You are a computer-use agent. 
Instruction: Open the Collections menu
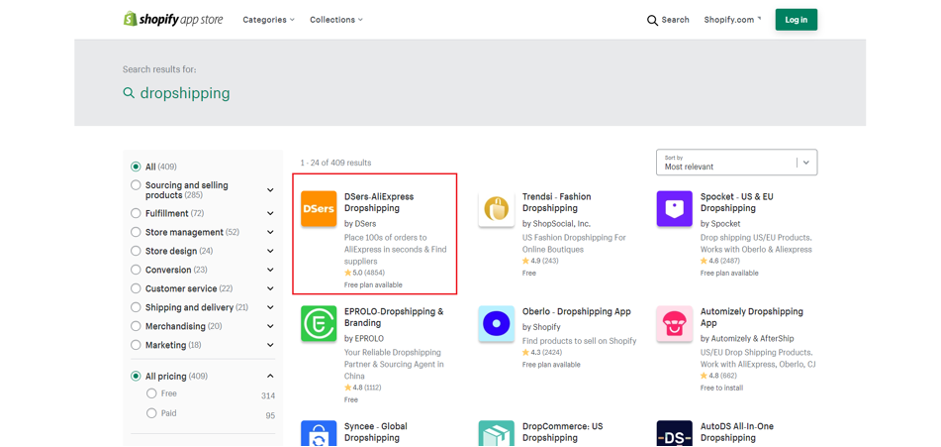(336, 20)
